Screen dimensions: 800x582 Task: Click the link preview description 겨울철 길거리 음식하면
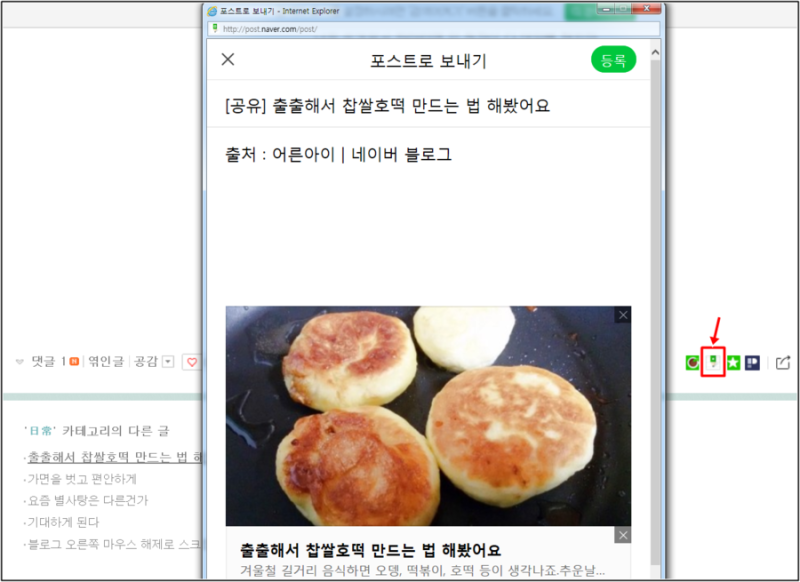tap(422, 570)
